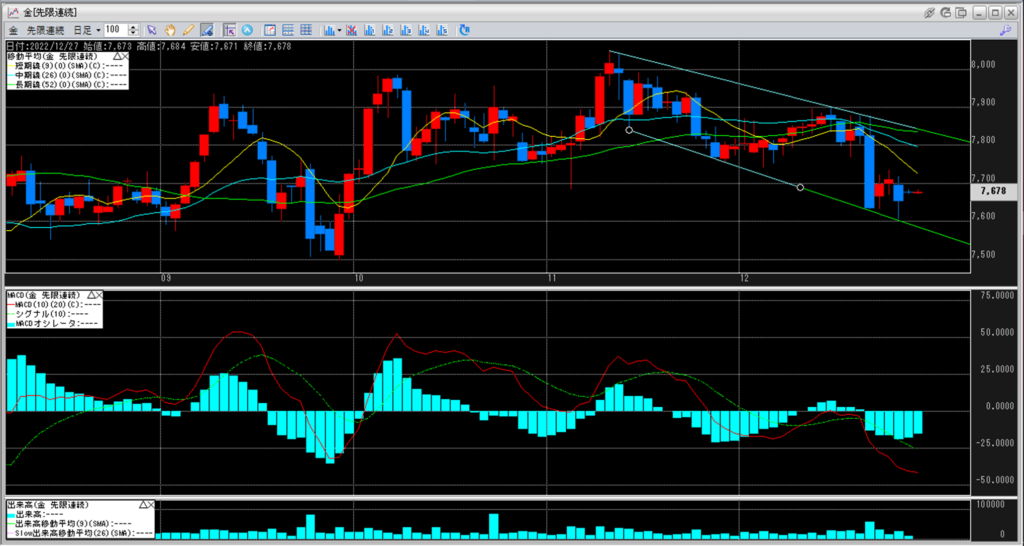Select chart template 4 icon
This screenshot has width=1024, height=546.
424,29
